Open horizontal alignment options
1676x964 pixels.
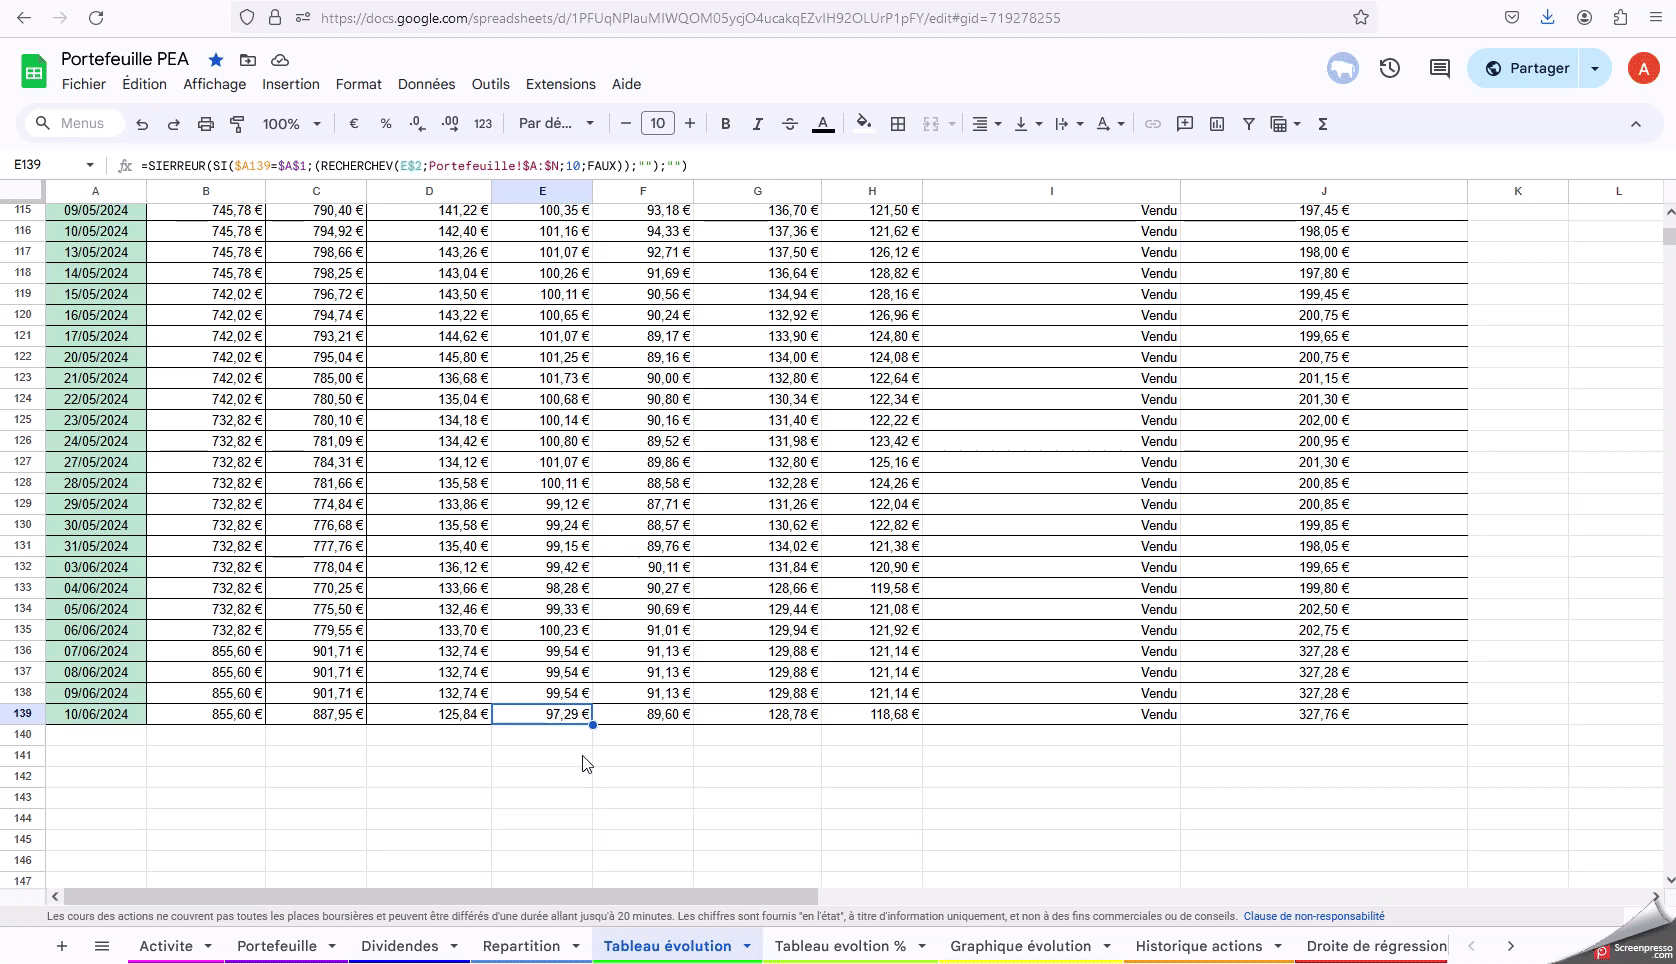point(986,124)
